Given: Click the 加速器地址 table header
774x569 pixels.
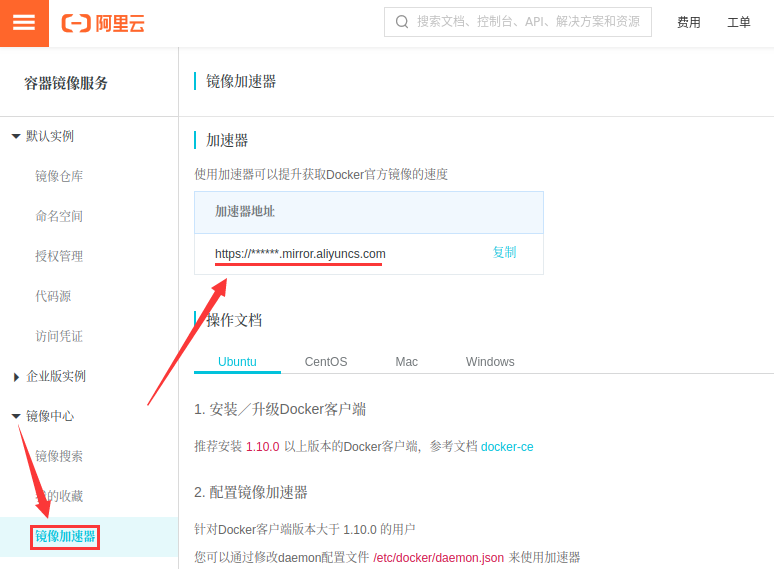Looking at the screenshot, I should click(x=245, y=211).
